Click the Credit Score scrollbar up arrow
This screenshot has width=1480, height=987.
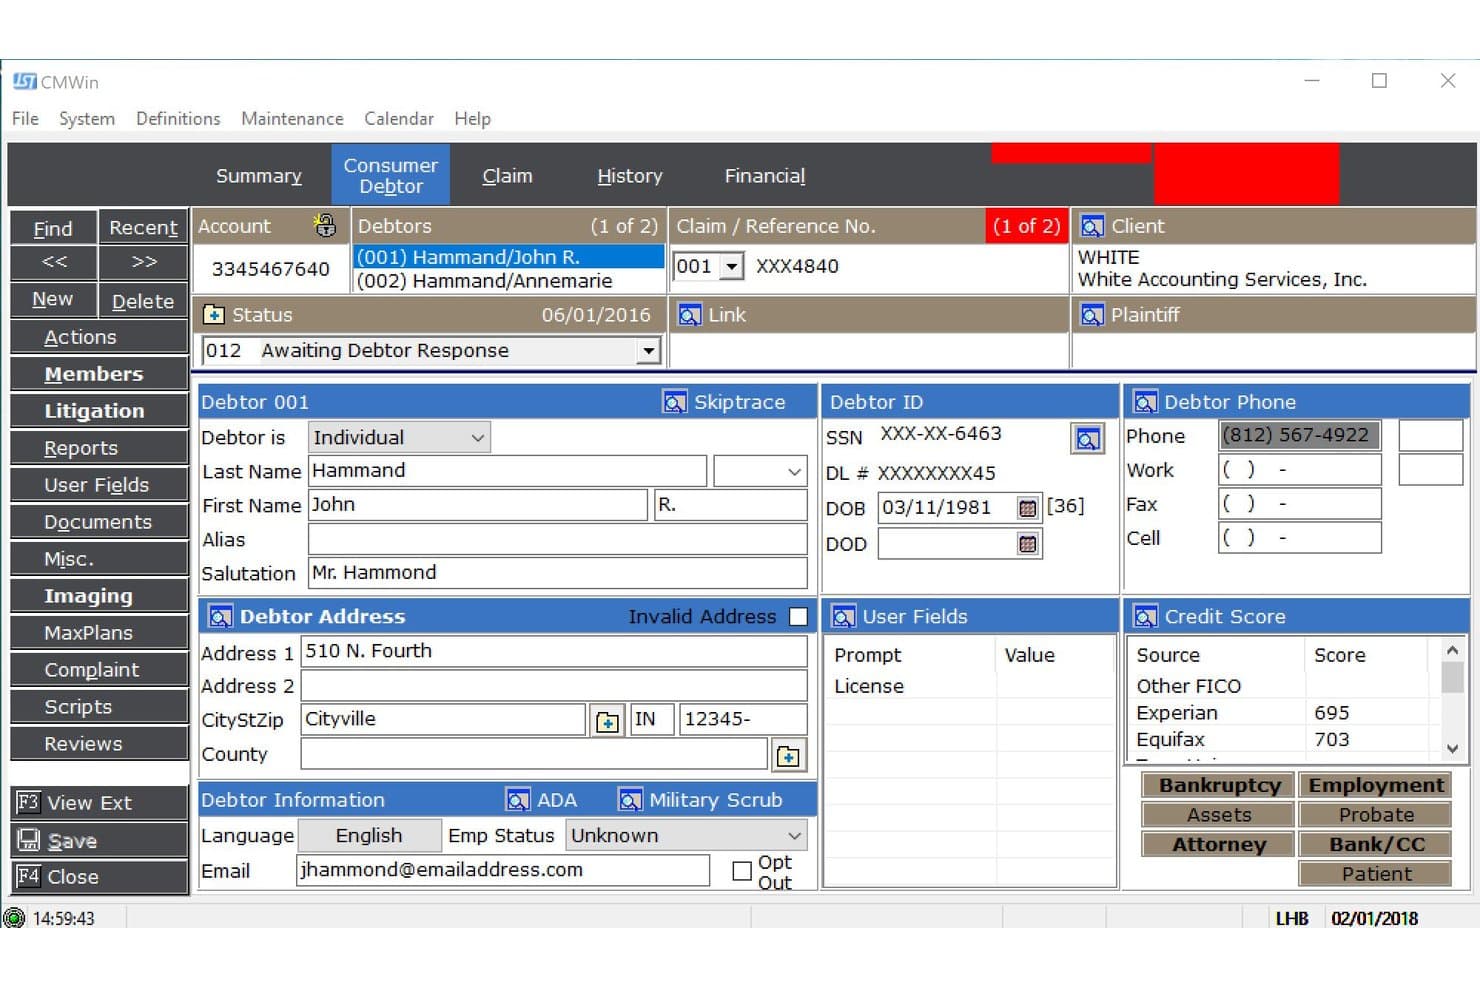coord(1453,650)
